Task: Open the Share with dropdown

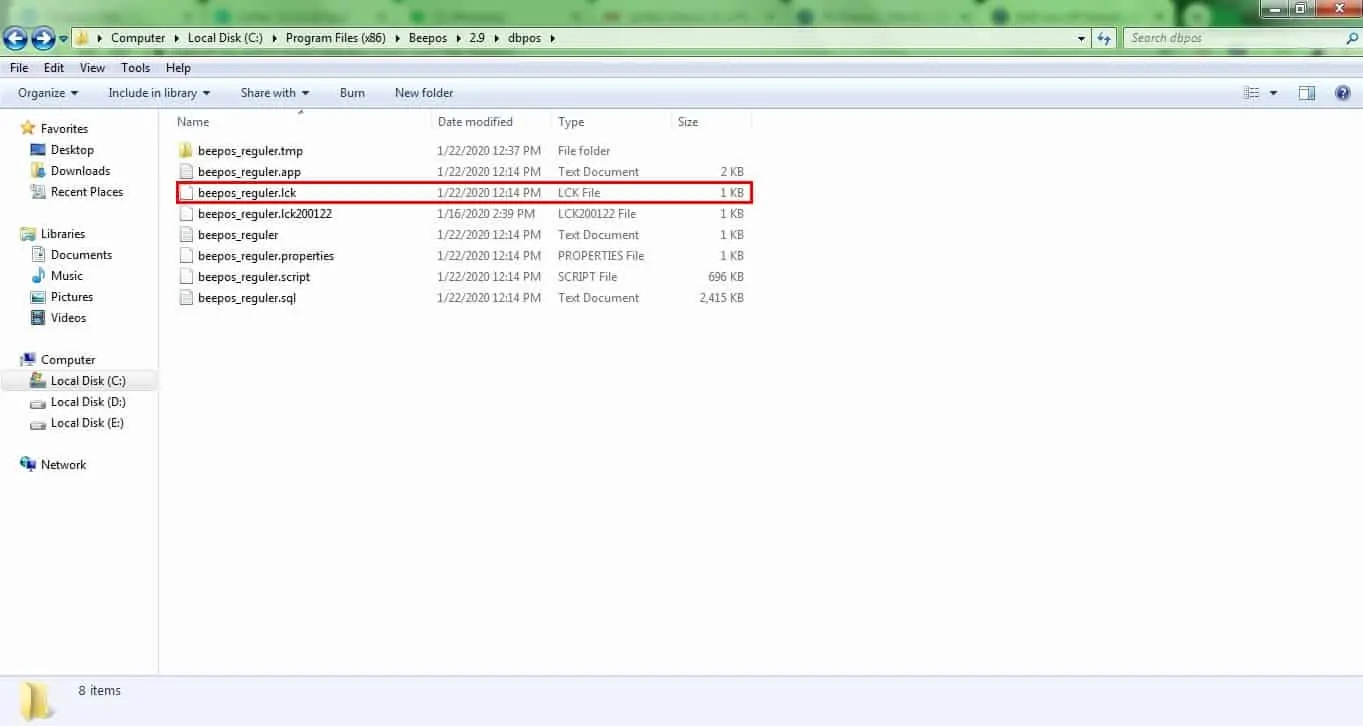Action: click(x=274, y=93)
